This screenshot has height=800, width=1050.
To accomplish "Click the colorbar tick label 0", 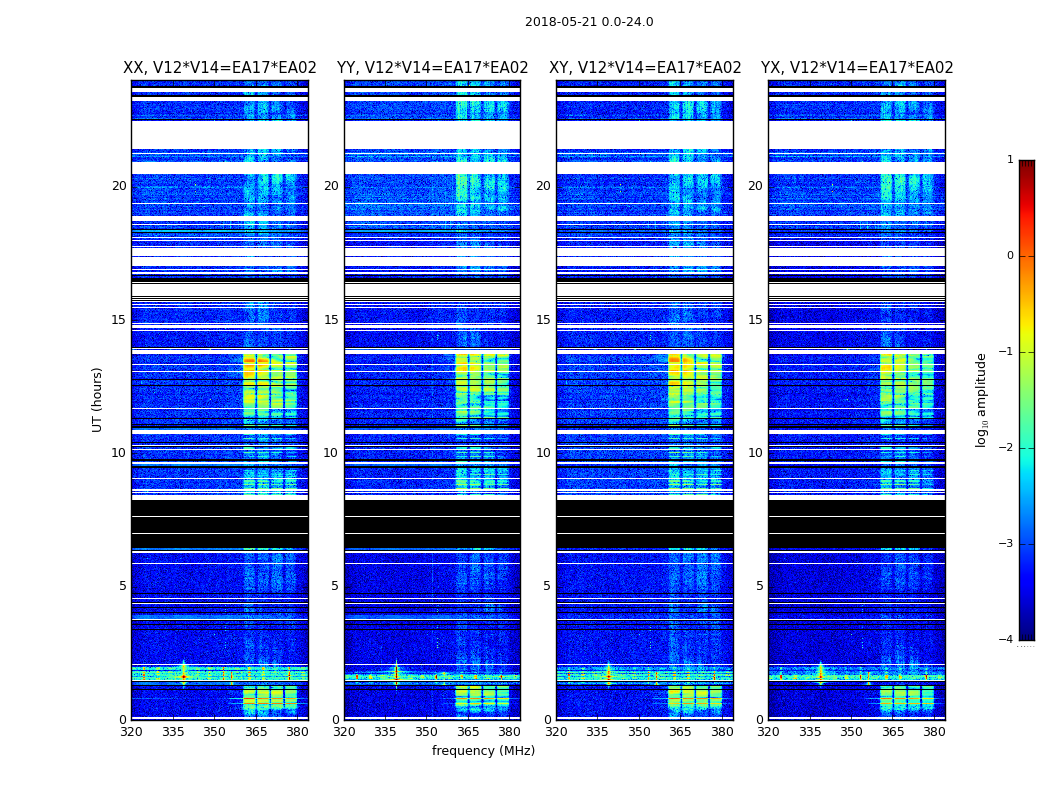I will [x=1010, y=256].
